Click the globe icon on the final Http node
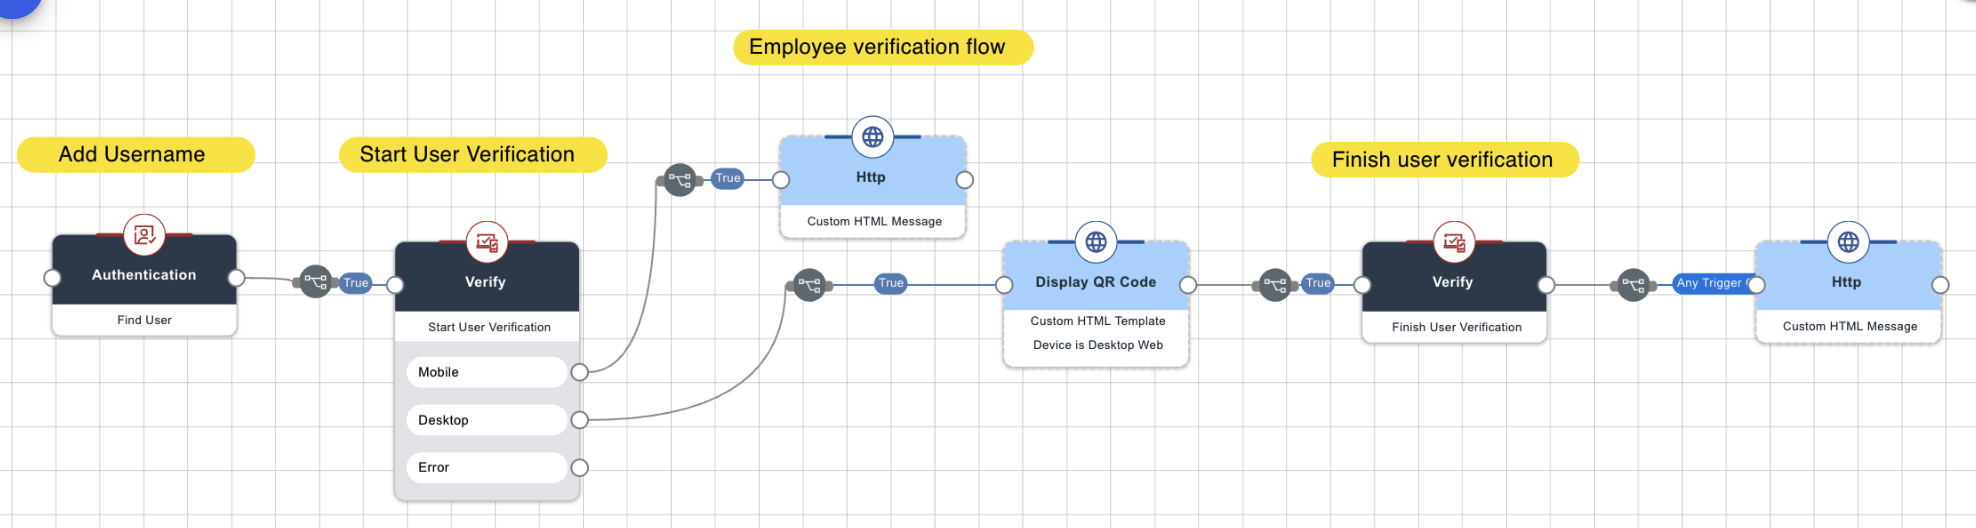Screen dimensions: 1976x528 pos(1848,242)
